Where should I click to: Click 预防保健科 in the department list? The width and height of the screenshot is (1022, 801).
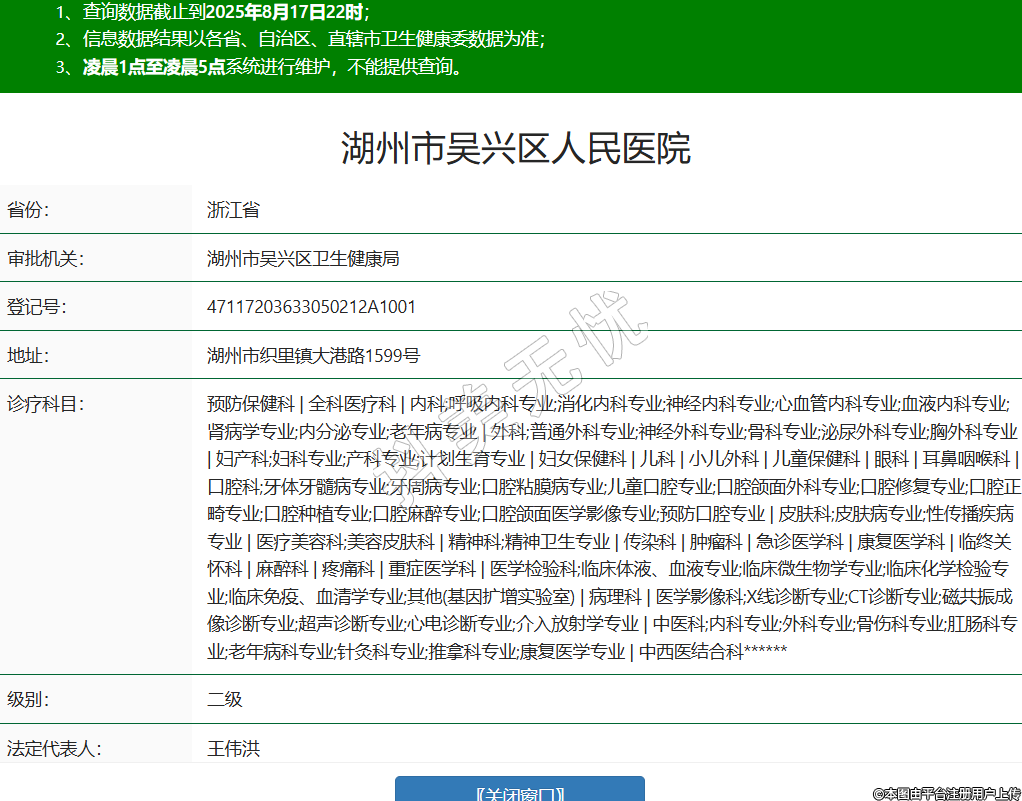pyautogui.click(x=251, y=404)
